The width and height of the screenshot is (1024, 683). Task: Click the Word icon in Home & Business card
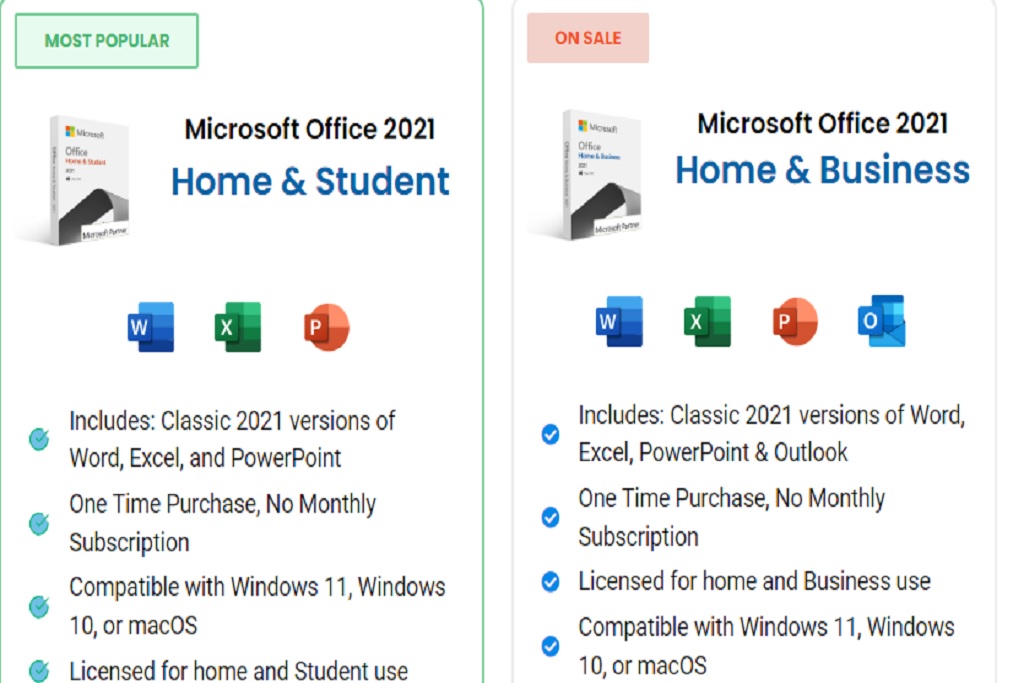click(619, 321)
